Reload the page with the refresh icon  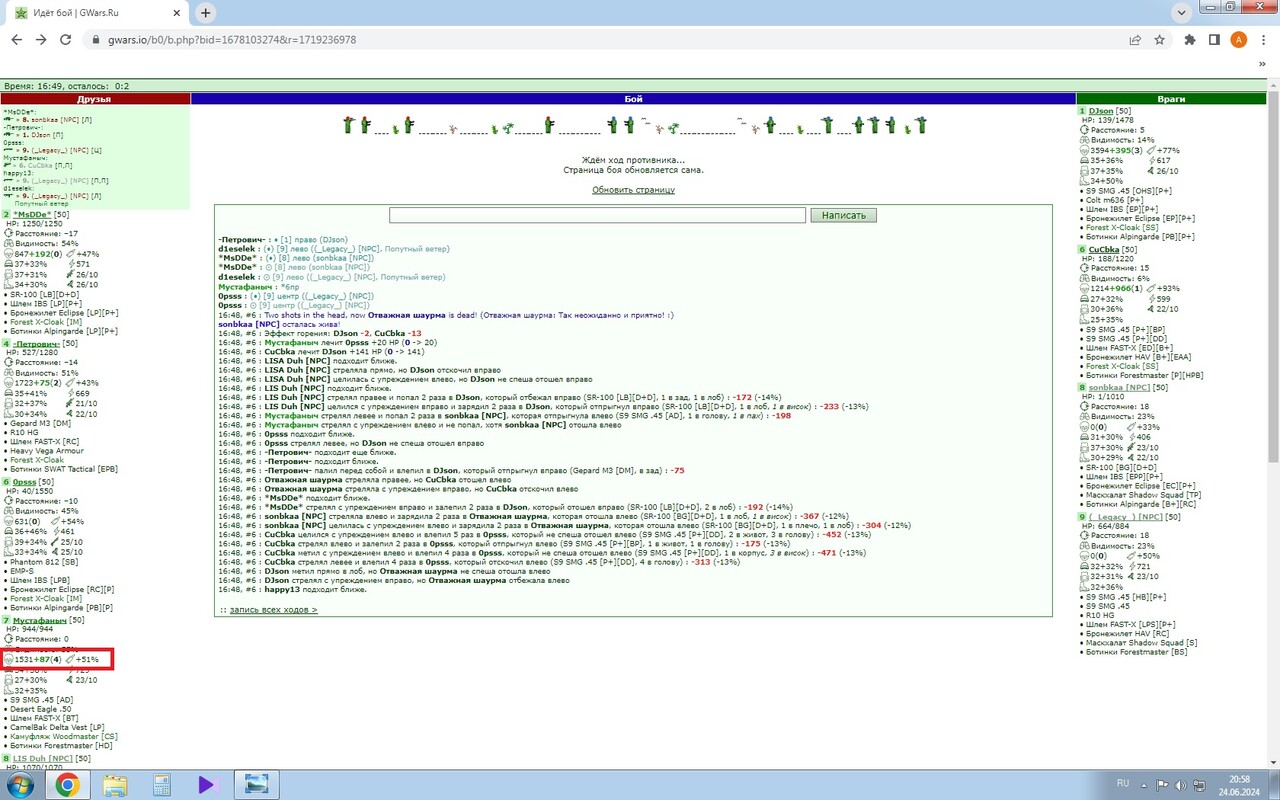[66, 40]
